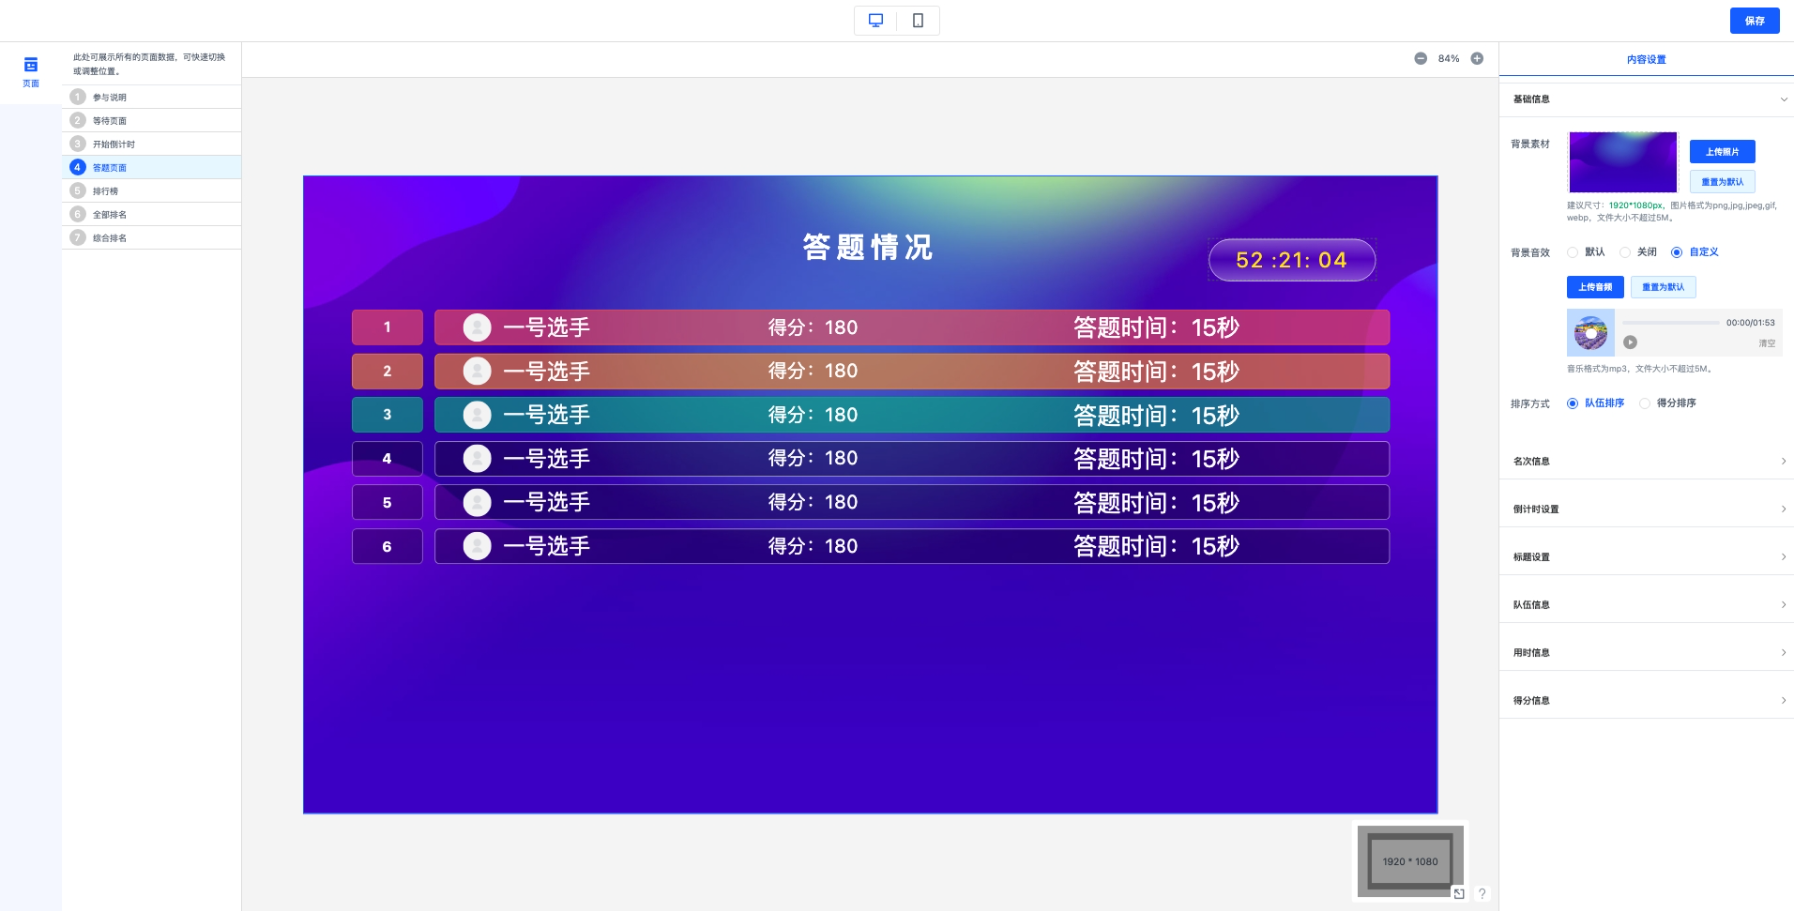
Task: Zoom in the canvas with plus icon
Action: pos(1477,59)
